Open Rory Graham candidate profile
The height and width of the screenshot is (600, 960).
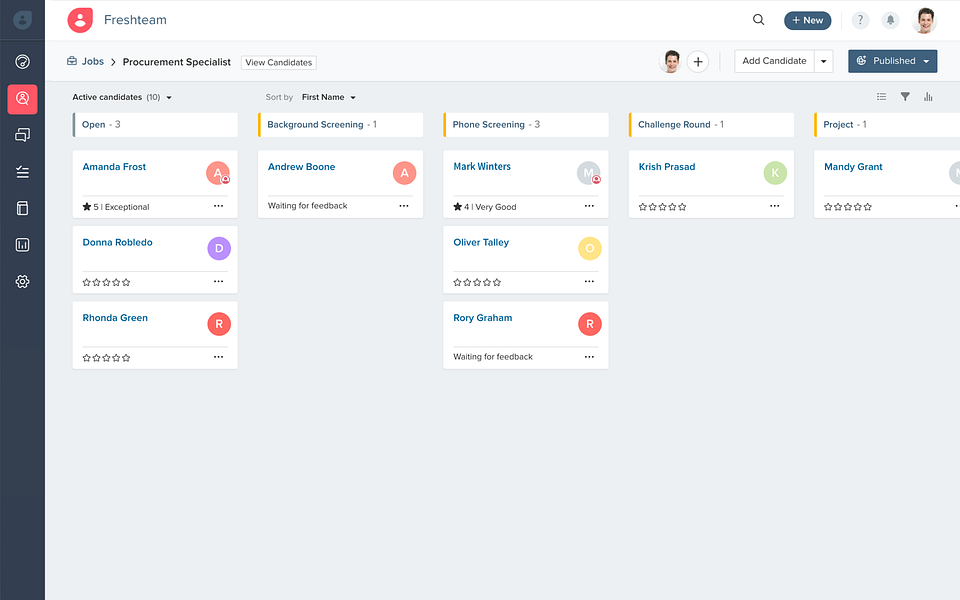[x=482, y=318]
